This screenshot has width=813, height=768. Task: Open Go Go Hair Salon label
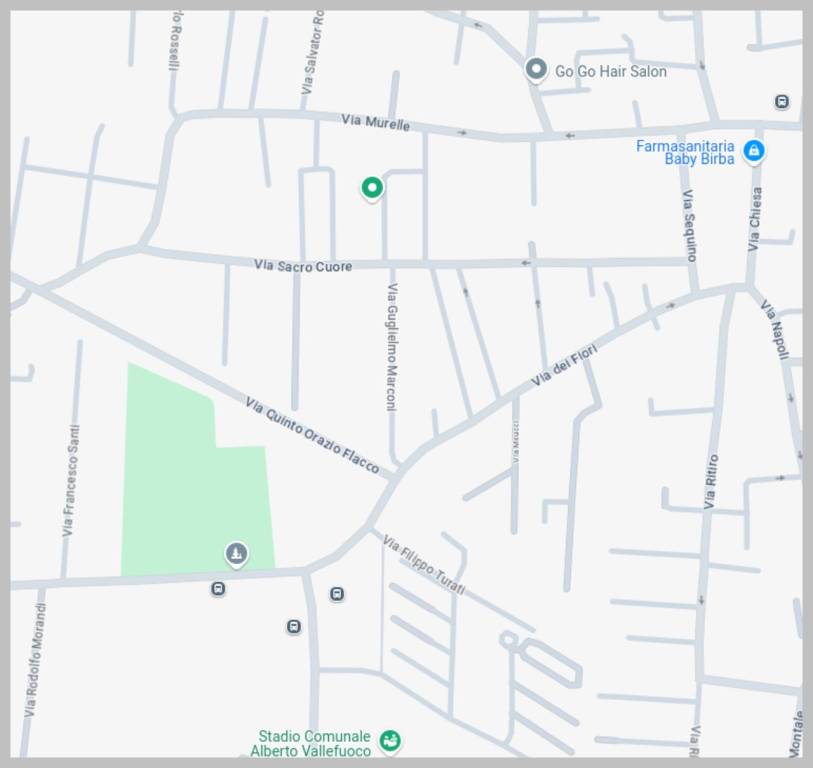611,72
